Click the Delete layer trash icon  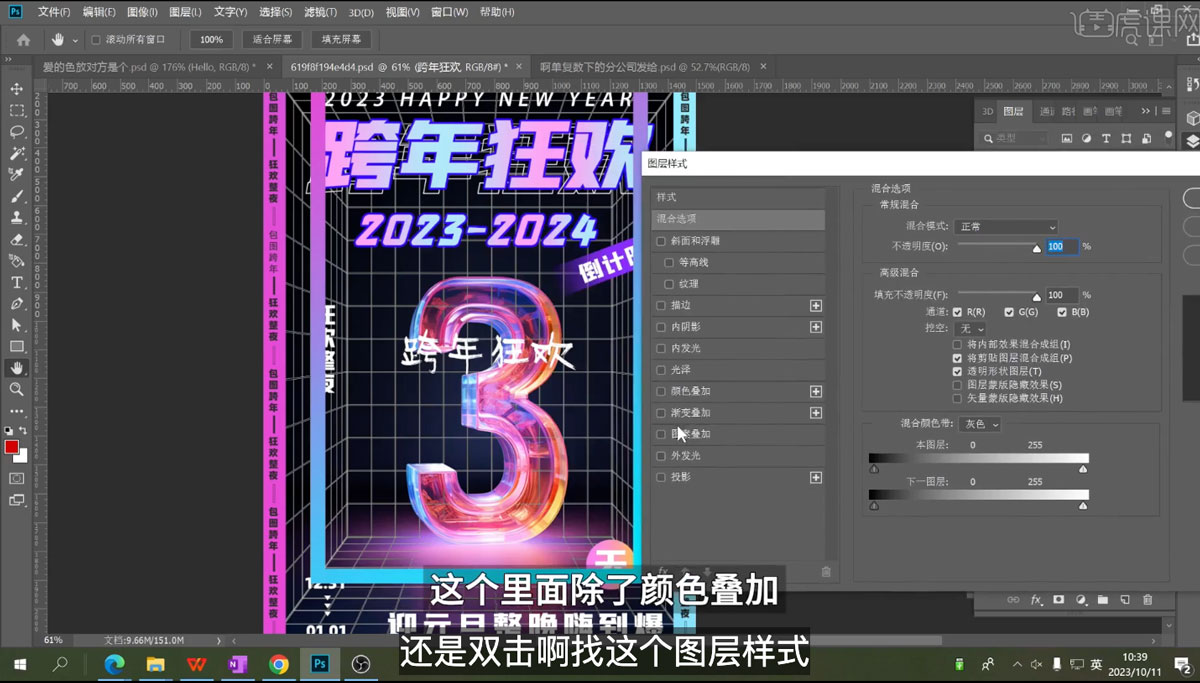1148,600
